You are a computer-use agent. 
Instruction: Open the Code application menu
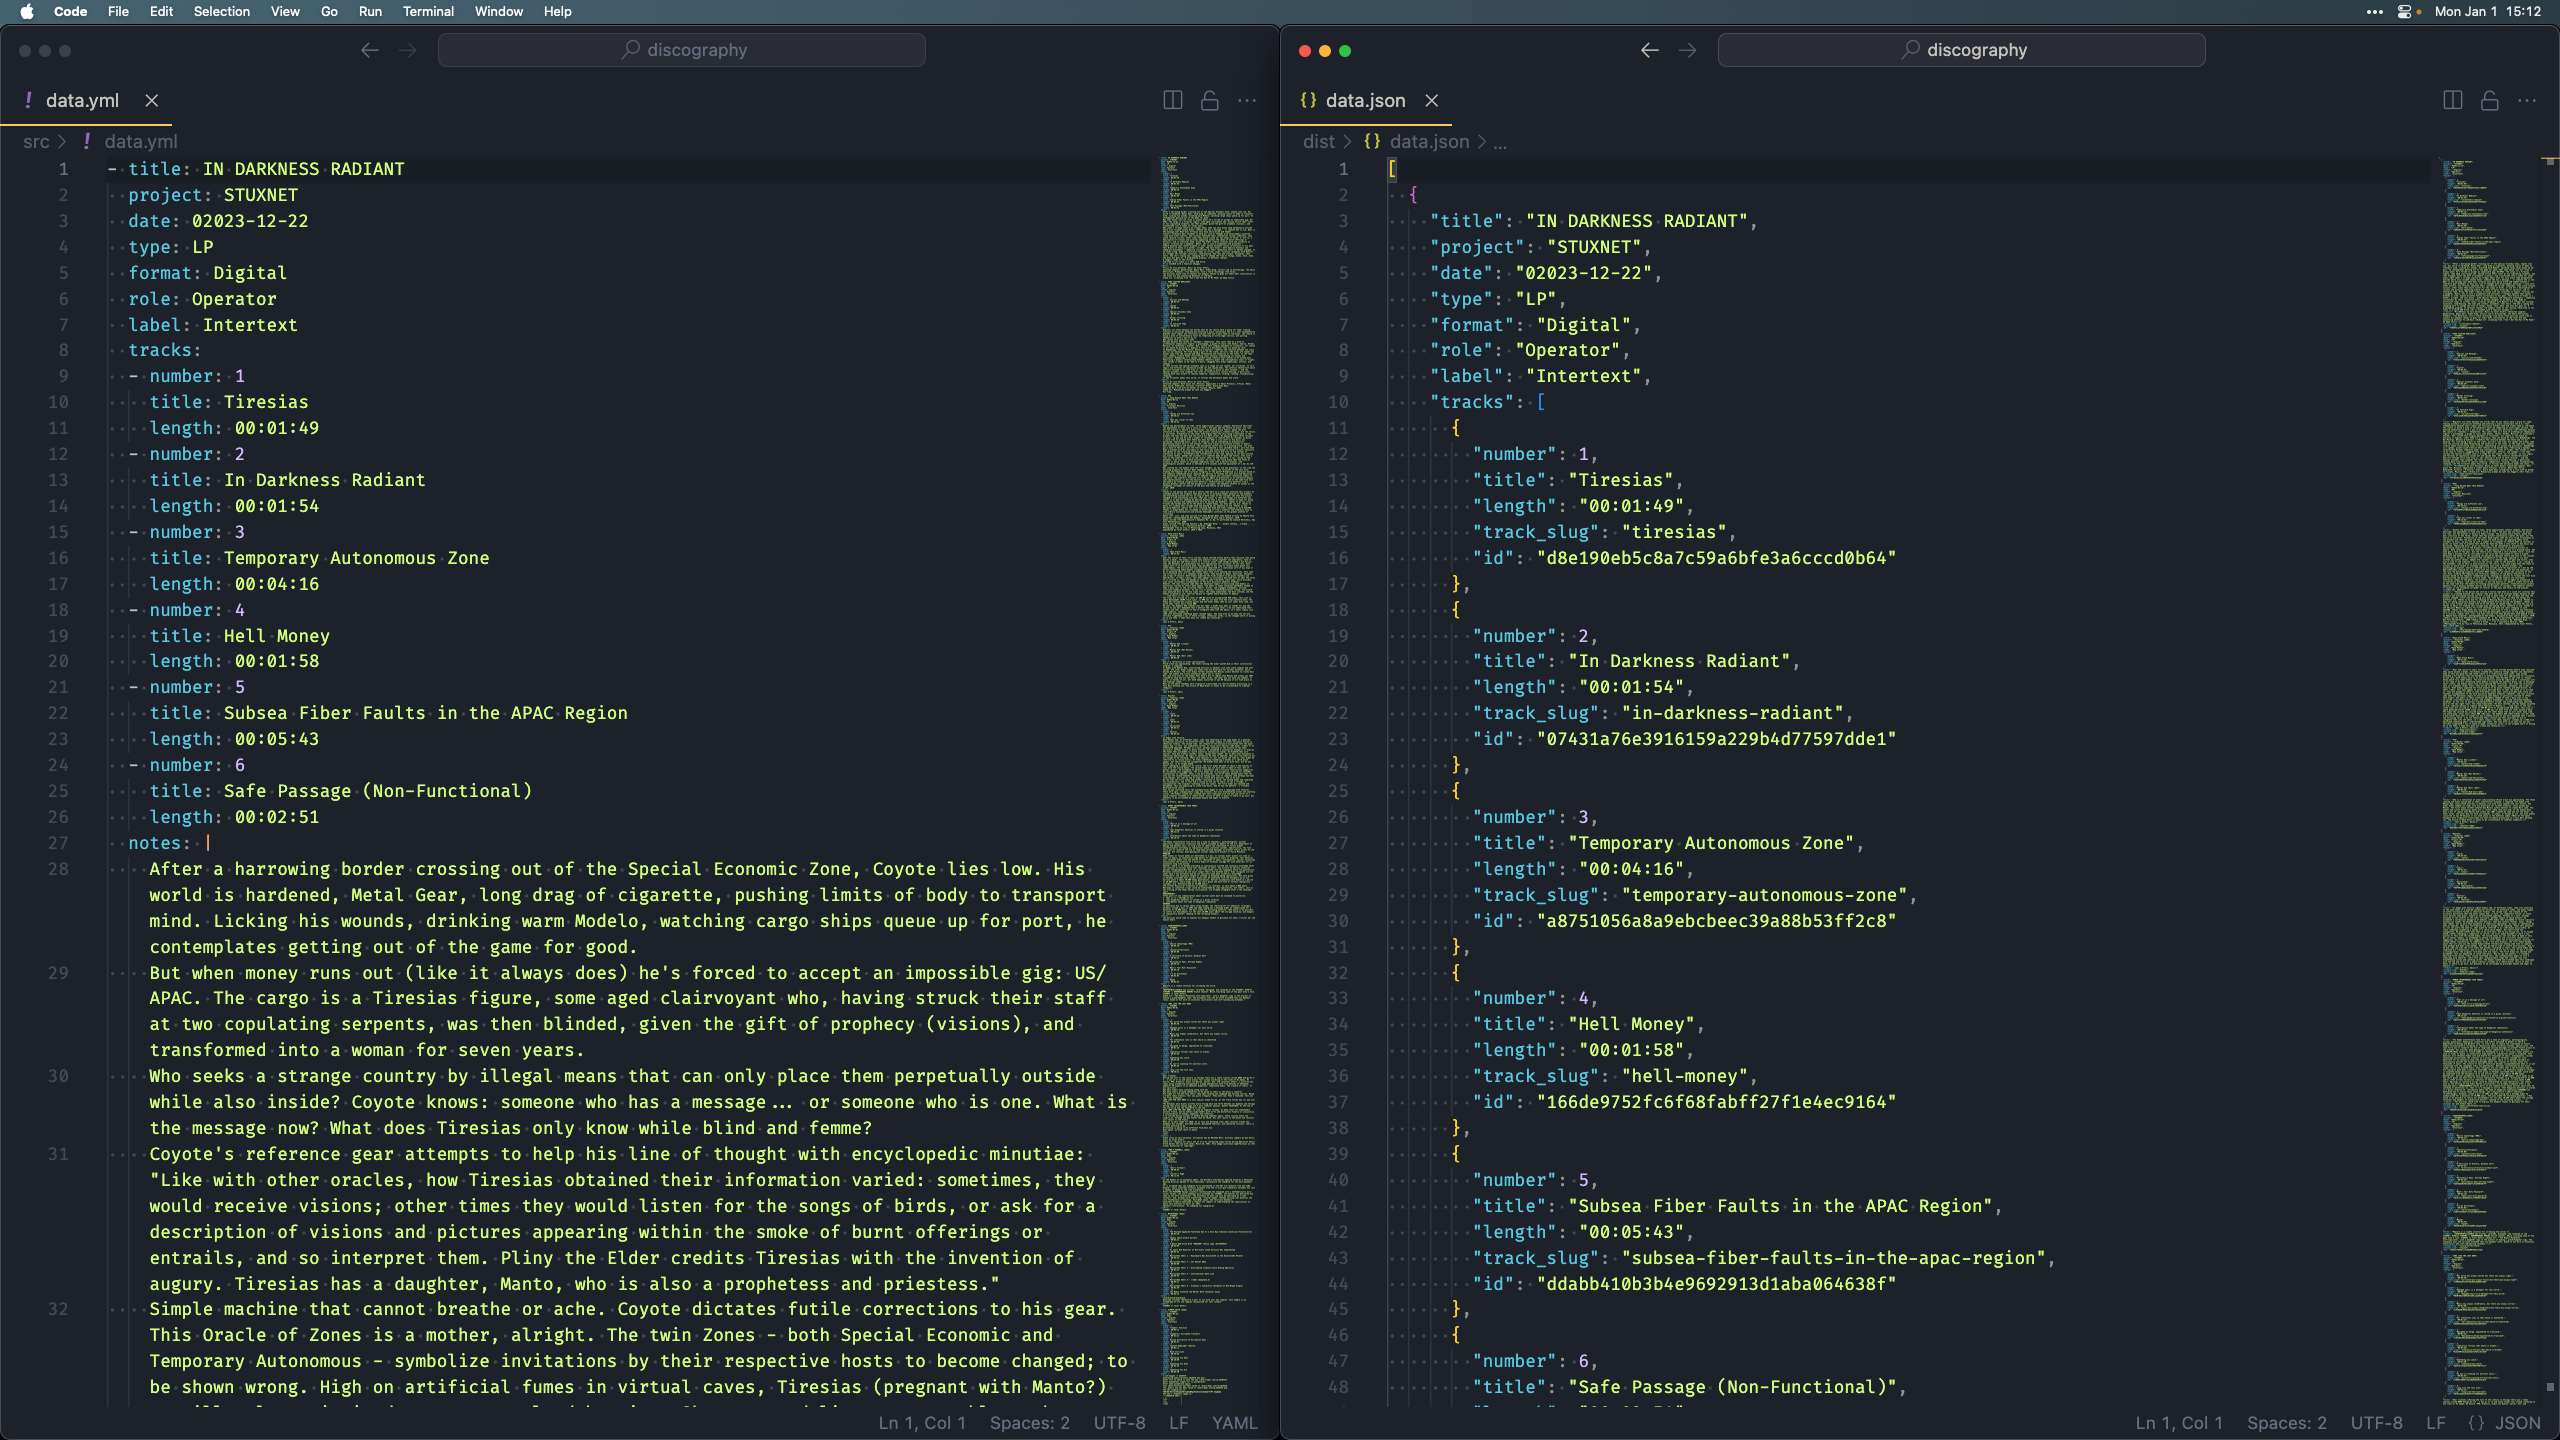click(x=70, y=11)
